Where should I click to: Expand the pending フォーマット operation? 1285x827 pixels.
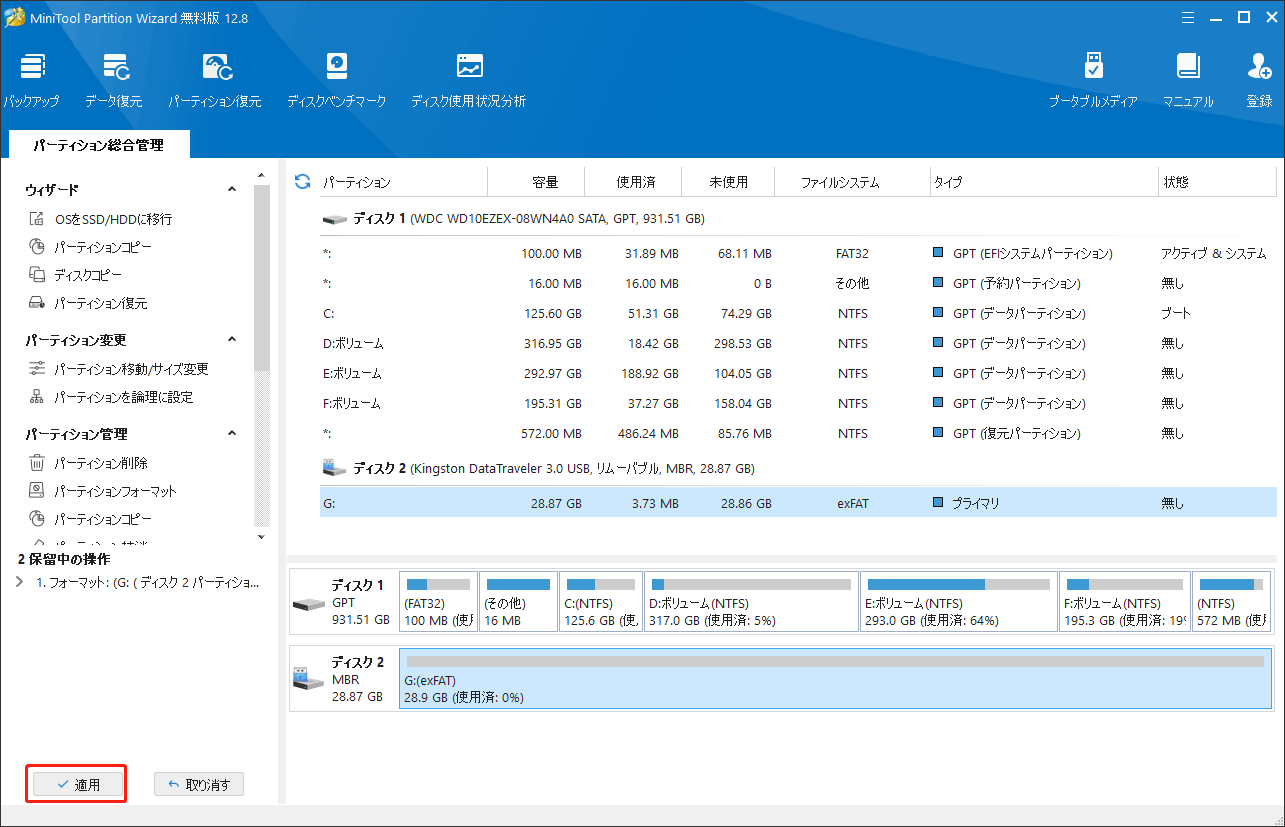(x=21, y=582)
